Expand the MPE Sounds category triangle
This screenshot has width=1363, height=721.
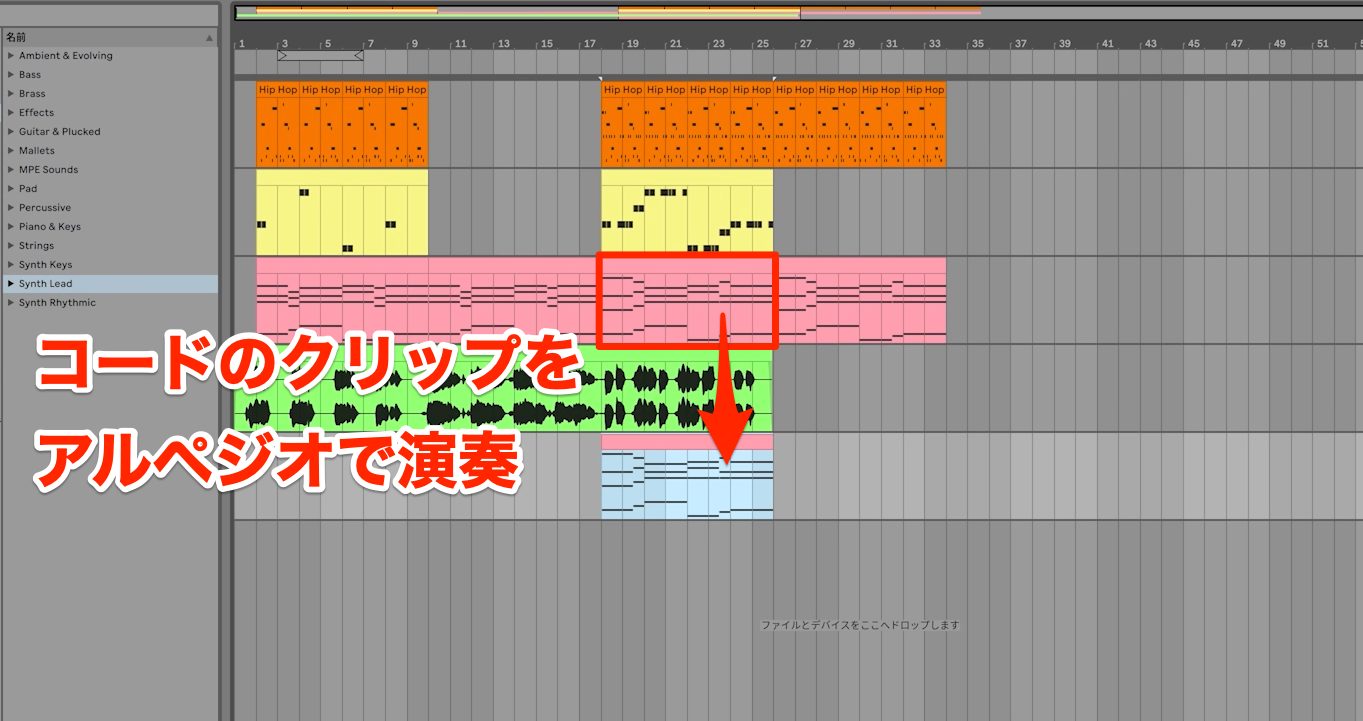pyautogui.click(x=11, y=170)
